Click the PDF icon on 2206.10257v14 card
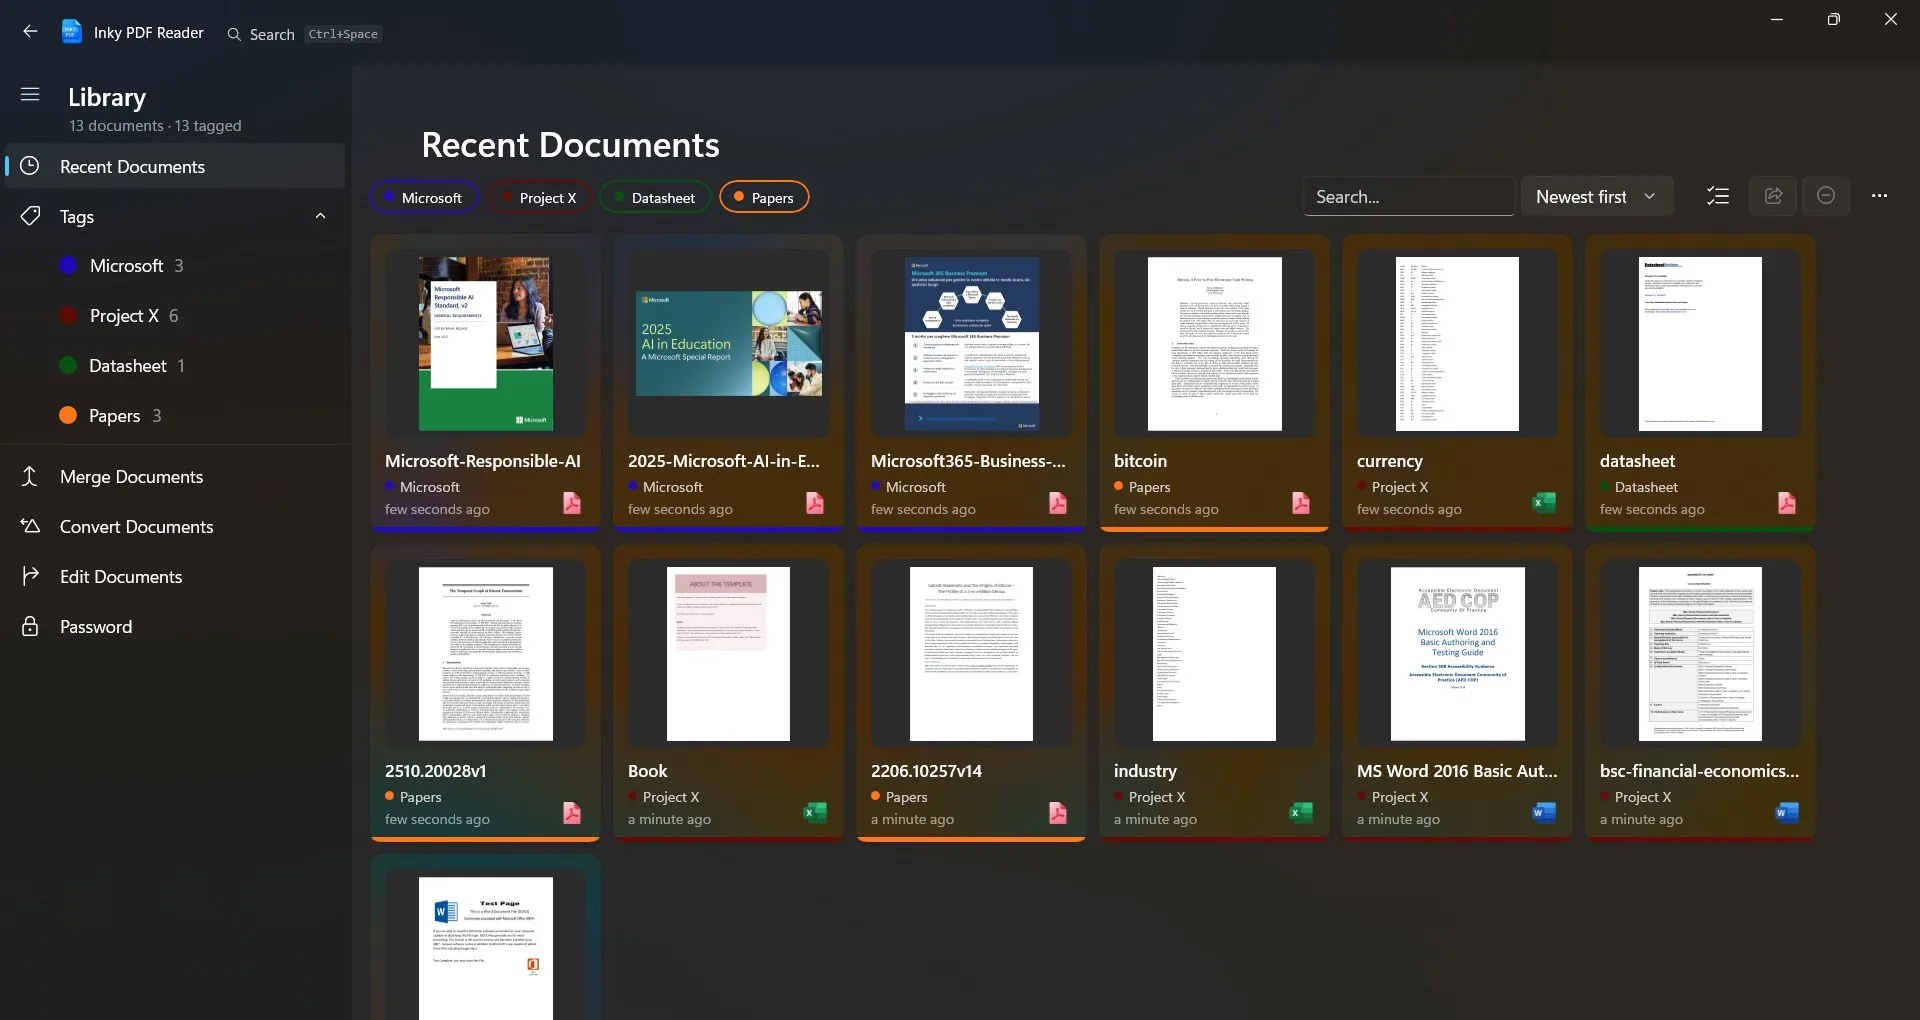This screenshot has width=1920, height=1020. click(x=1058, y=813)
